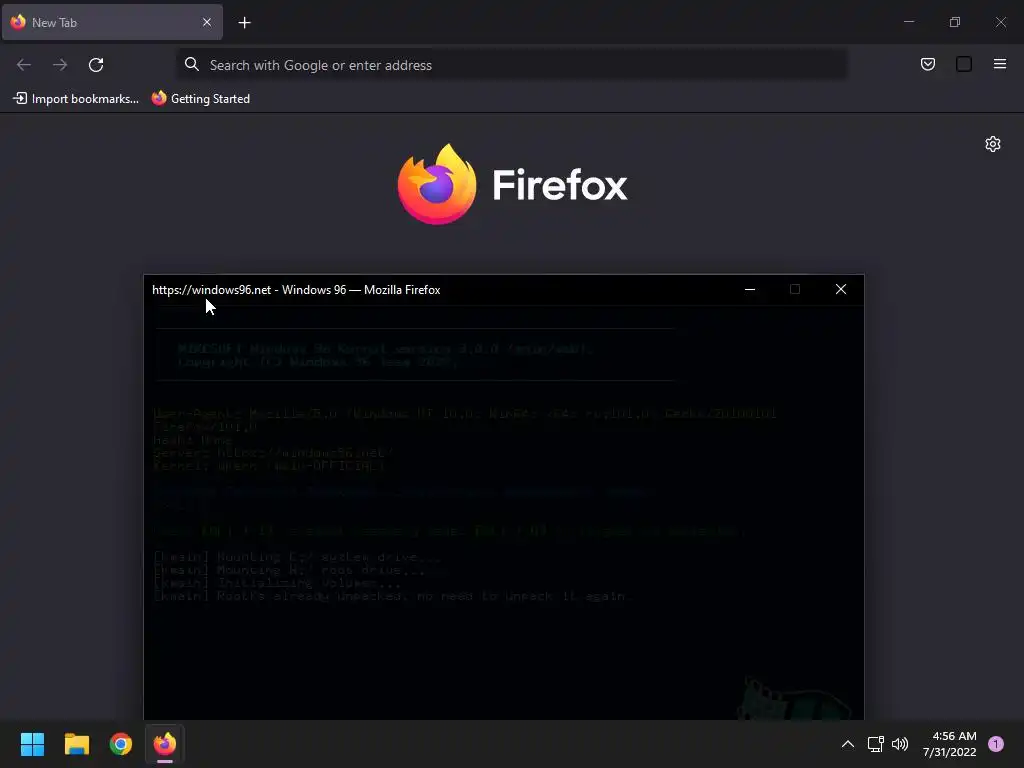The width and height of the screenshot is (1024, 768).
Task: Open new tab personalize gear settings
Action: (x=993, y=144)
